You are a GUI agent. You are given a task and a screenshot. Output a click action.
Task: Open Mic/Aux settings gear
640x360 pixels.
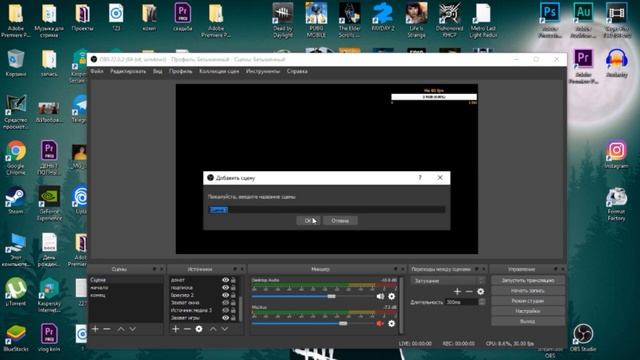click(x=391, y=323)
